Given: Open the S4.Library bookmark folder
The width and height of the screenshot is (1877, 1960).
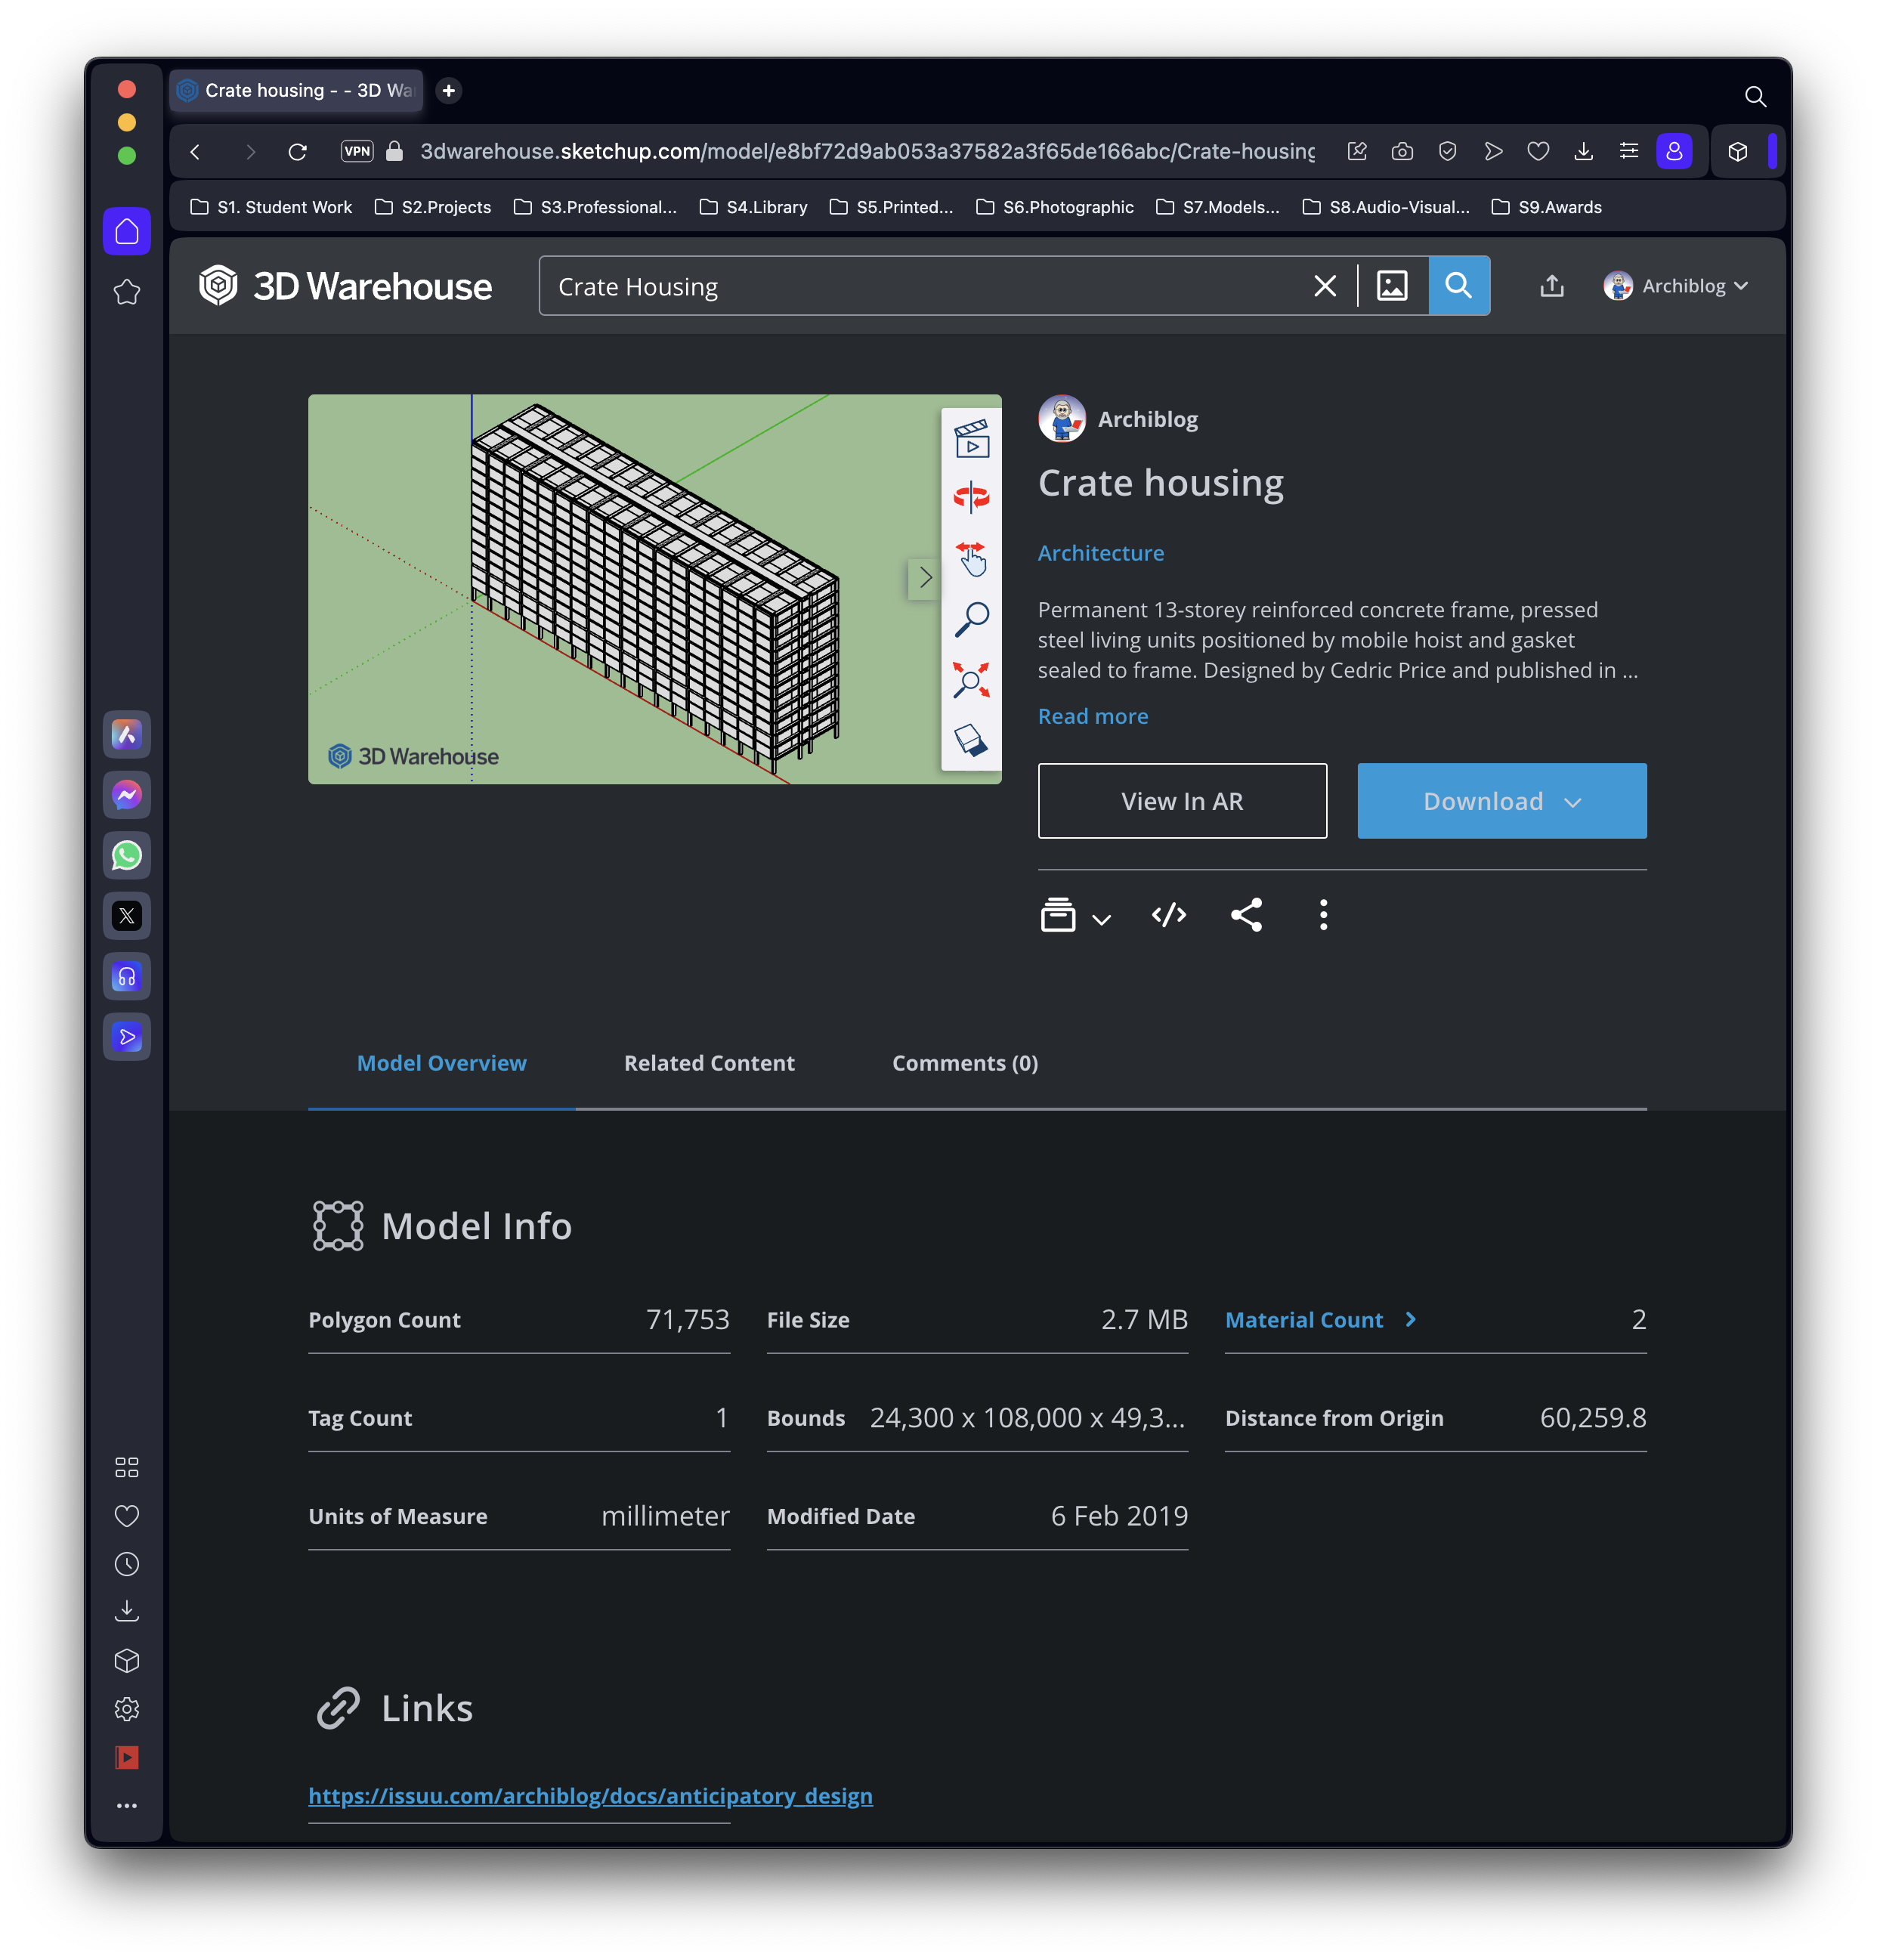Looking at the screenshot, I should pyautogui.click(x=753, y=207).
